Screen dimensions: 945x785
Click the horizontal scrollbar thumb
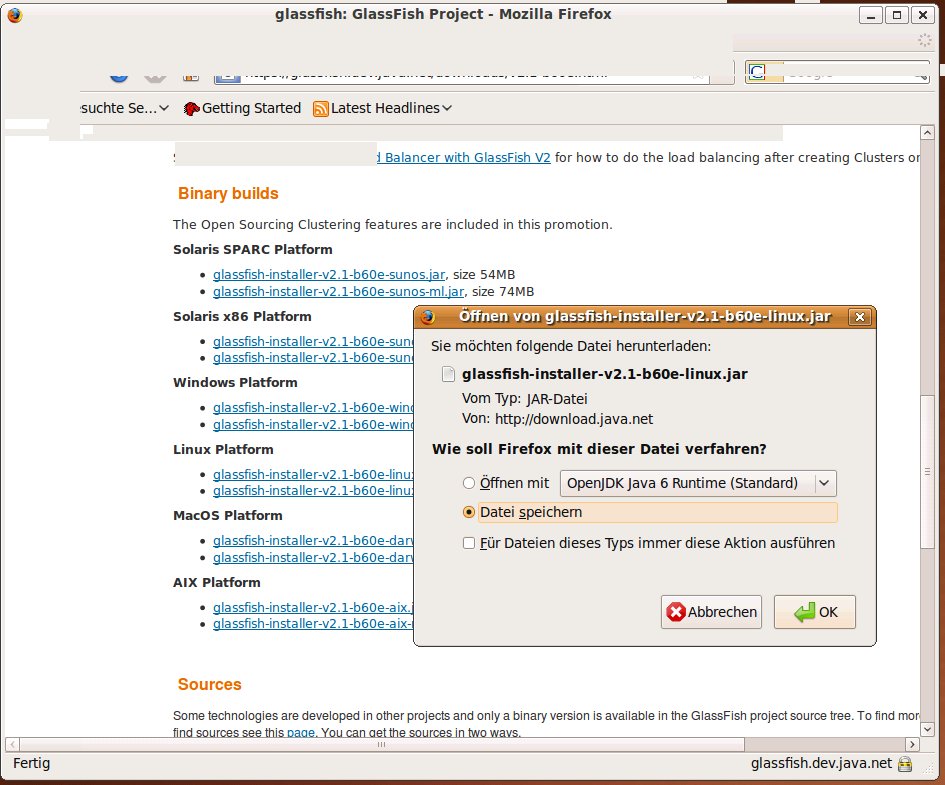[x=381, y=745]
